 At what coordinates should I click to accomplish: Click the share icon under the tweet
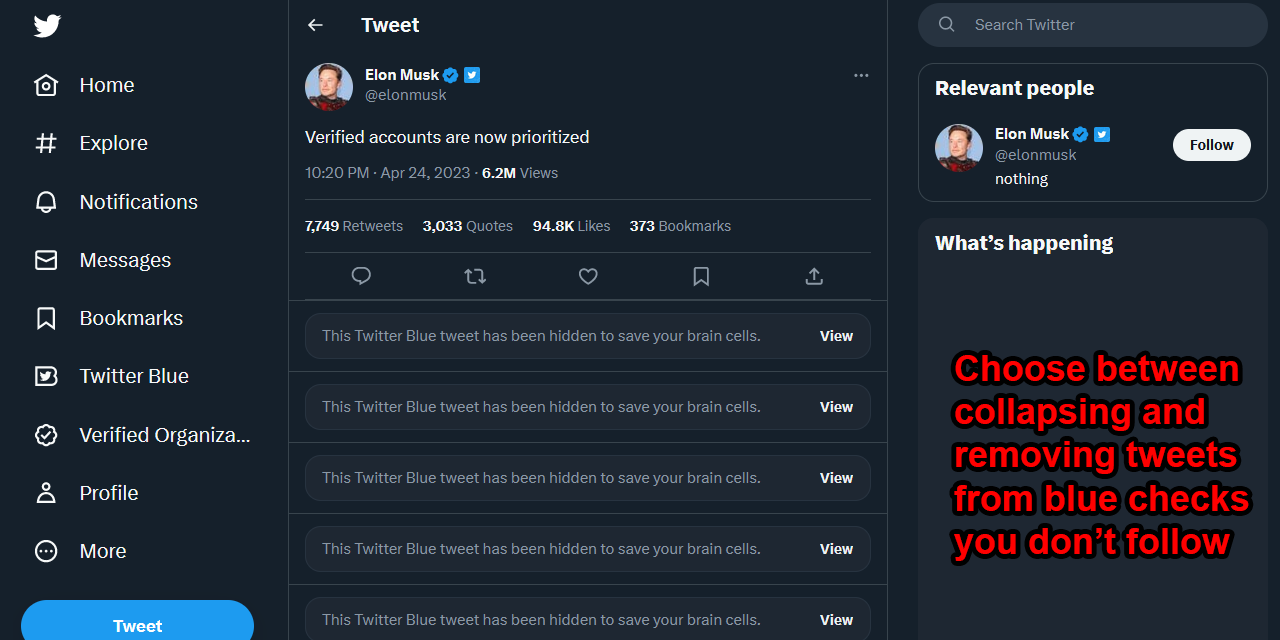(x=814, y=276)
